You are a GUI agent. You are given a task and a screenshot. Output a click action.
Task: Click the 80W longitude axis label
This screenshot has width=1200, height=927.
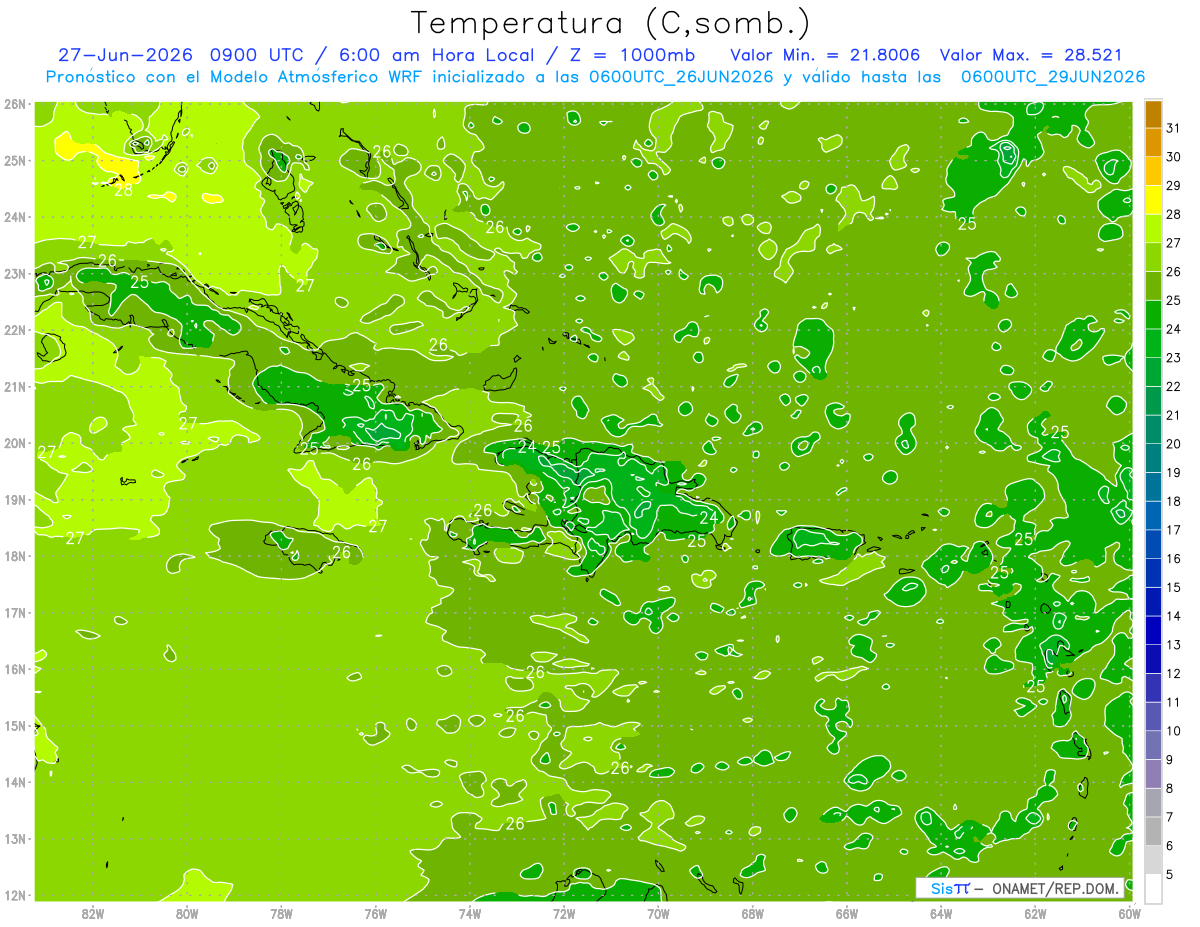[x=187, y=912]
